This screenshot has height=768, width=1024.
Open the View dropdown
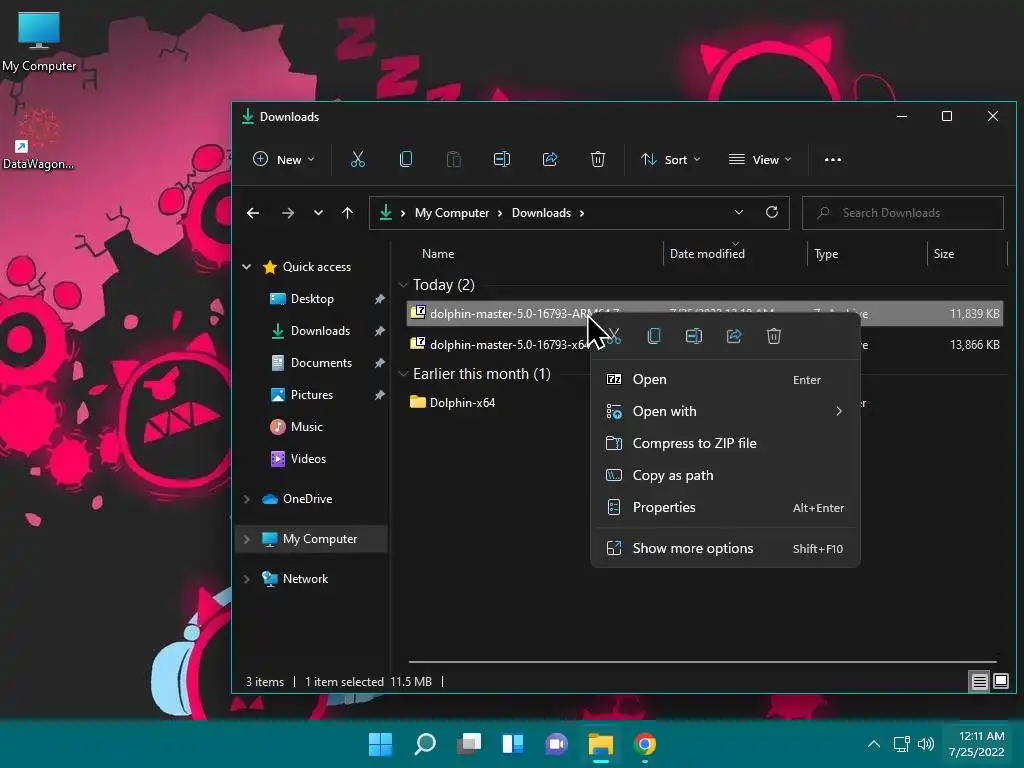click(760, 159)
